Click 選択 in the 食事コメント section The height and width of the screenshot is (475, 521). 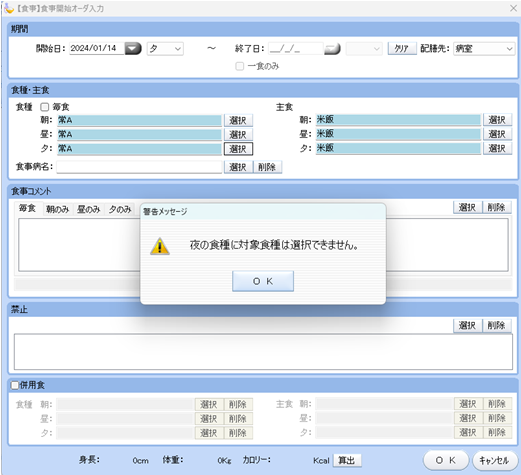click(x=467, y=207)
